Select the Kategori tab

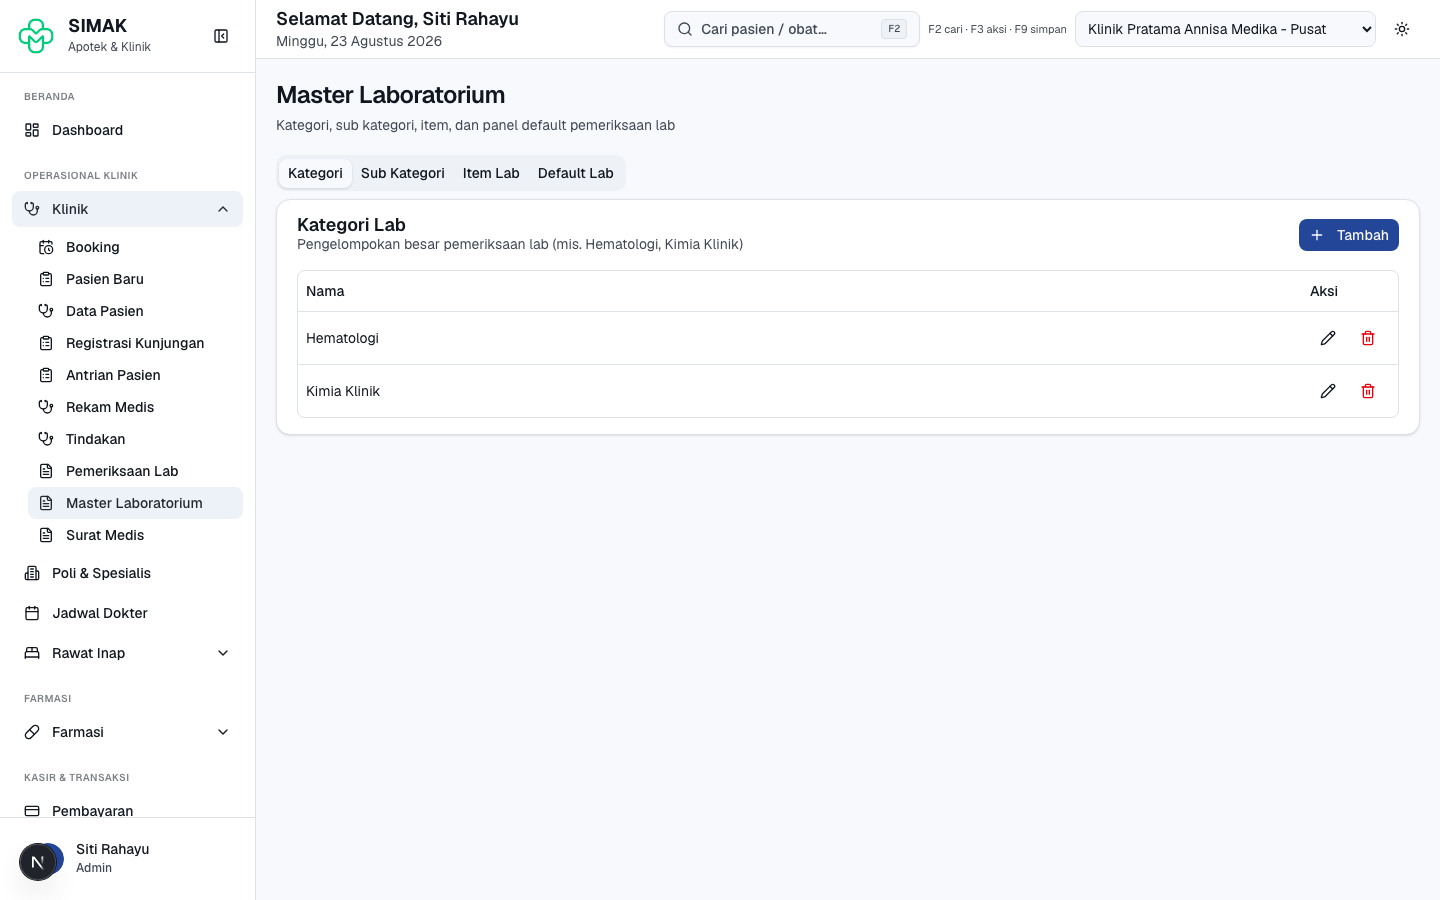click(x=315, y=173)
